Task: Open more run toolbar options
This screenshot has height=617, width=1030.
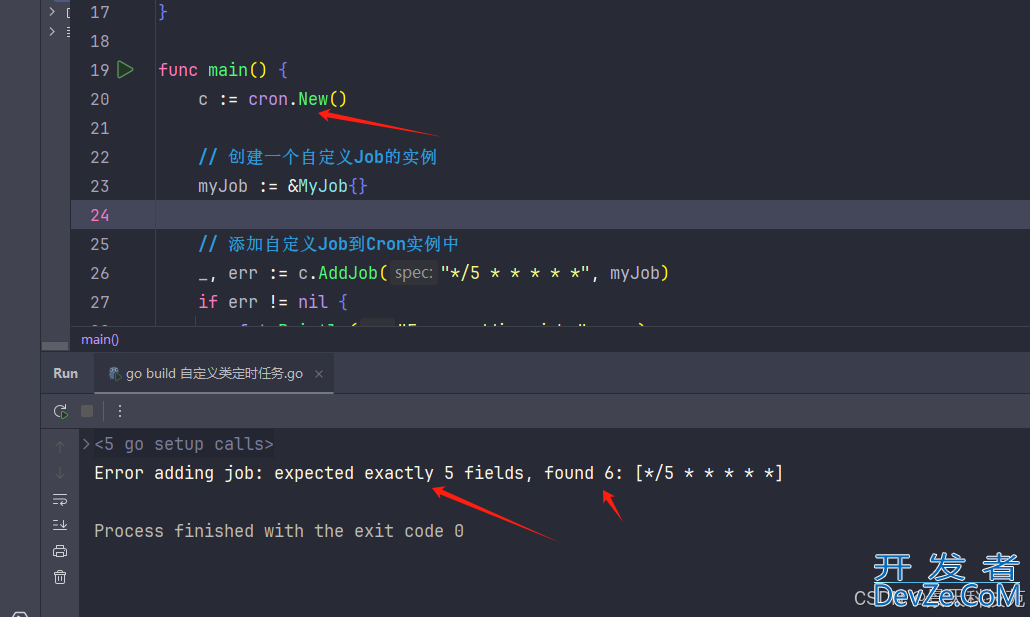Action: (x=120, y=411)
